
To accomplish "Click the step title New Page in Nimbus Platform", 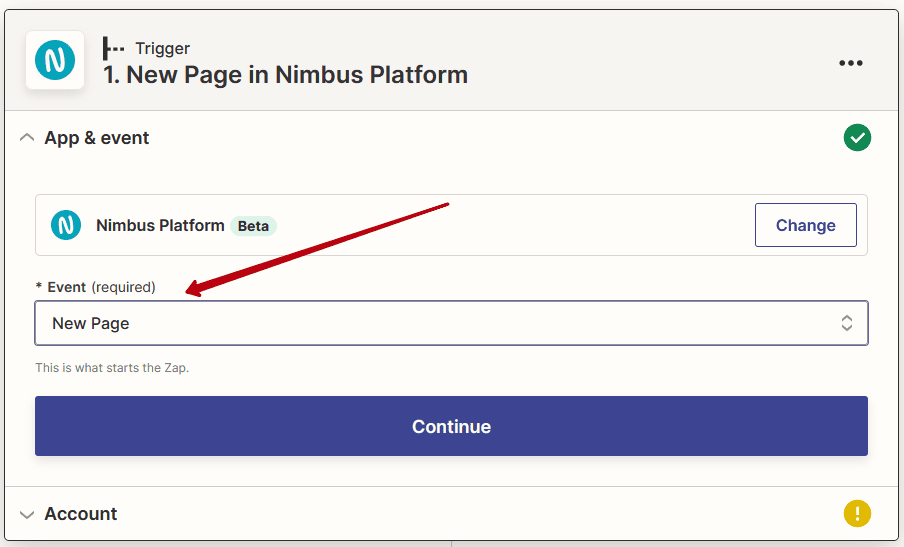I will point(285,75).
